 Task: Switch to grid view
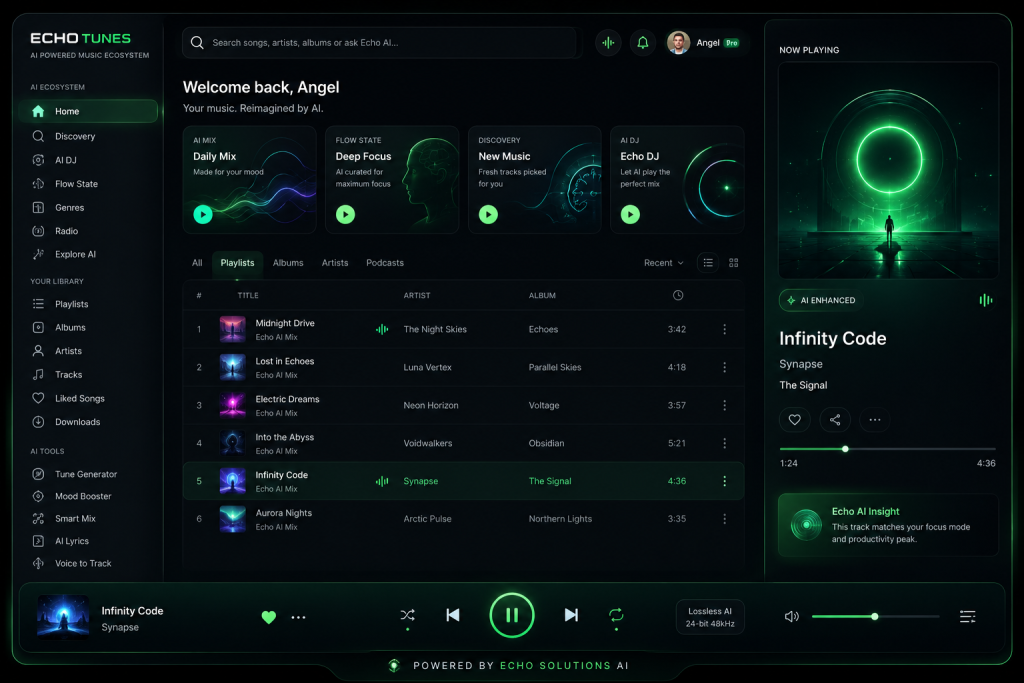[x=733, y=262]
